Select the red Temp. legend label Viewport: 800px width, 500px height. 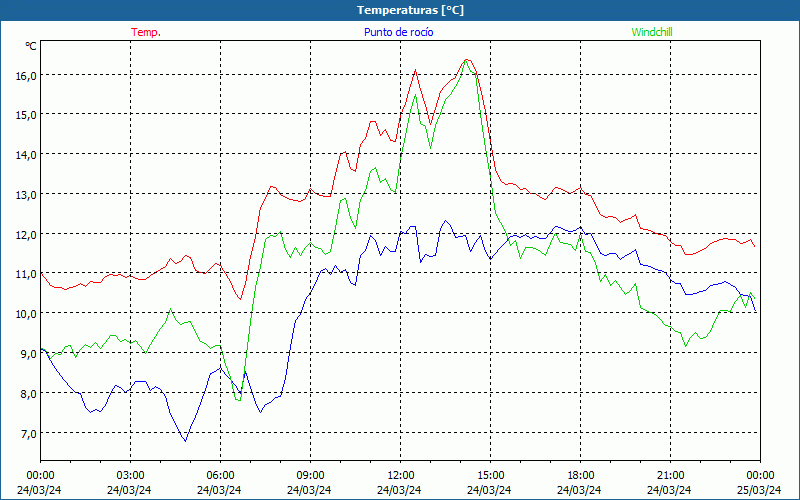click(x=146, y=32)
